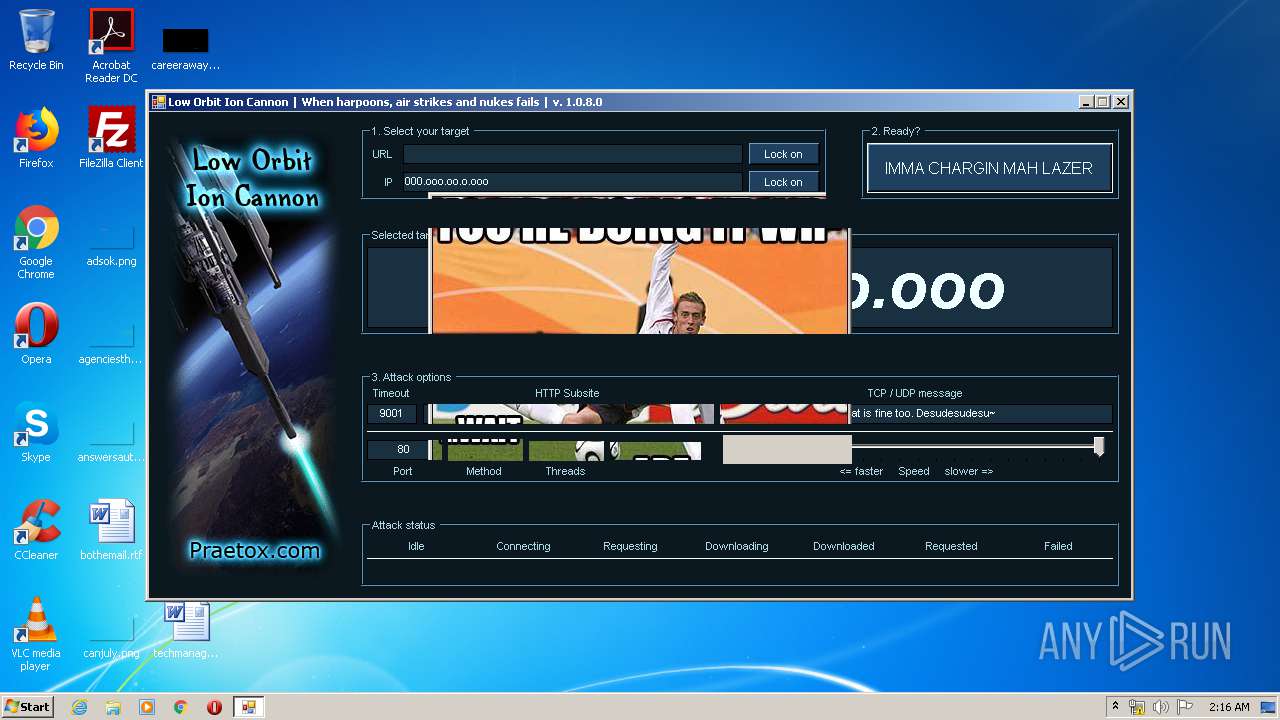This screenshot has width=1280, height=720.
Task: Launch CCleaner desktop shortcut
Action: [36, 530]
